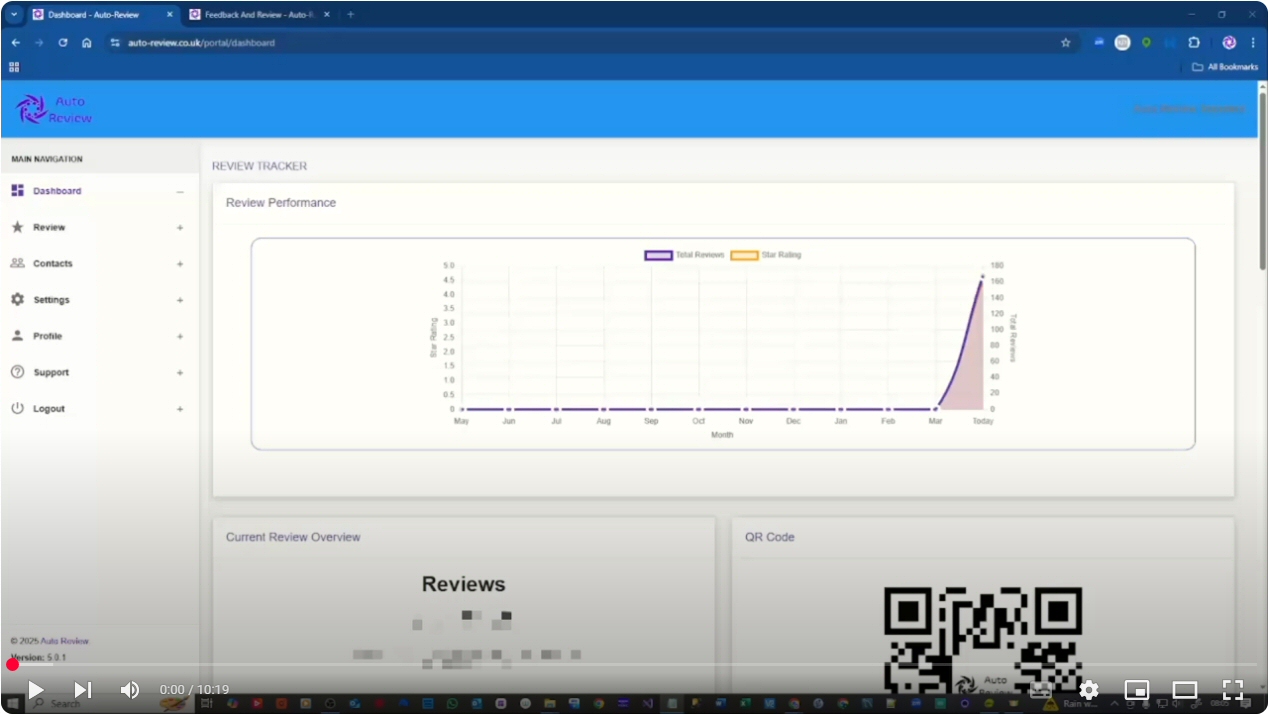Switch to Feedback And Review tab
Screen dimensions: 1268x714
coord(260,15)
